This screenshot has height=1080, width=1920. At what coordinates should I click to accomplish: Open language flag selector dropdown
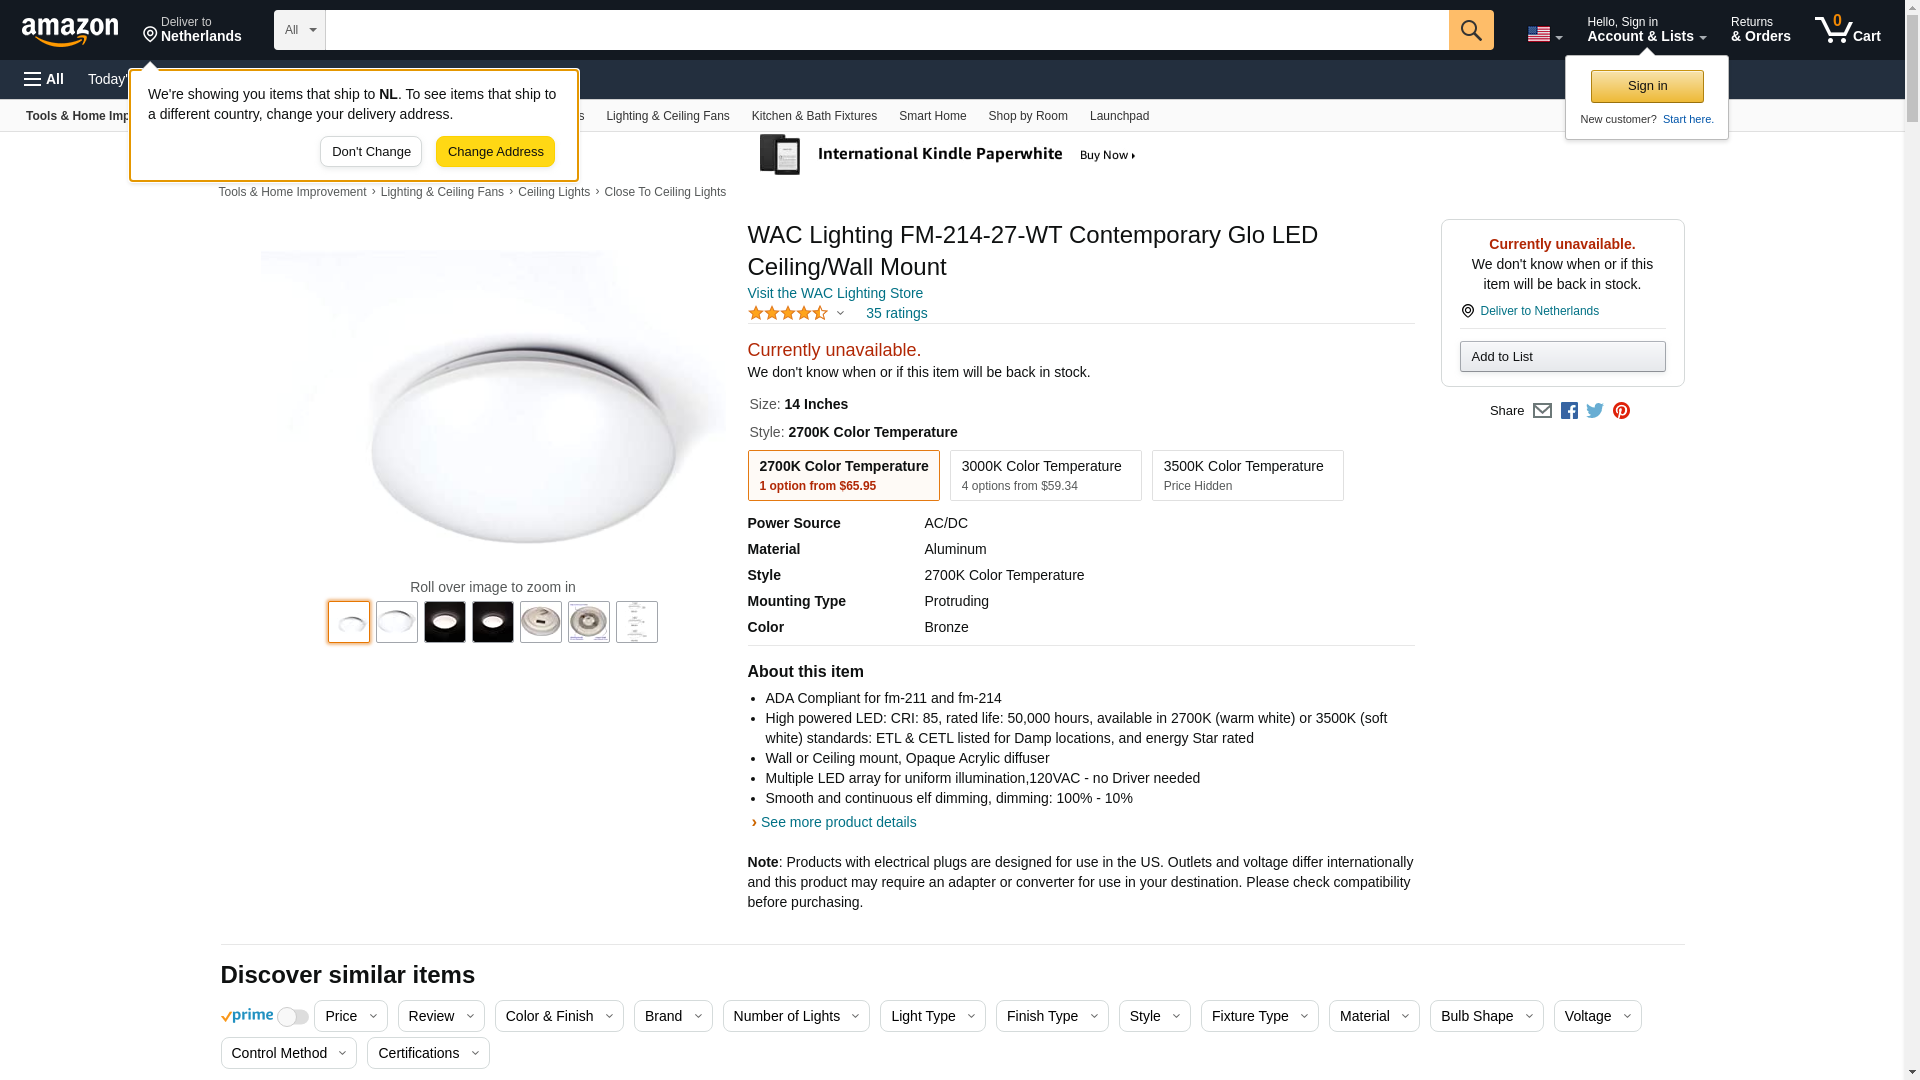(x=1544, y=35)
